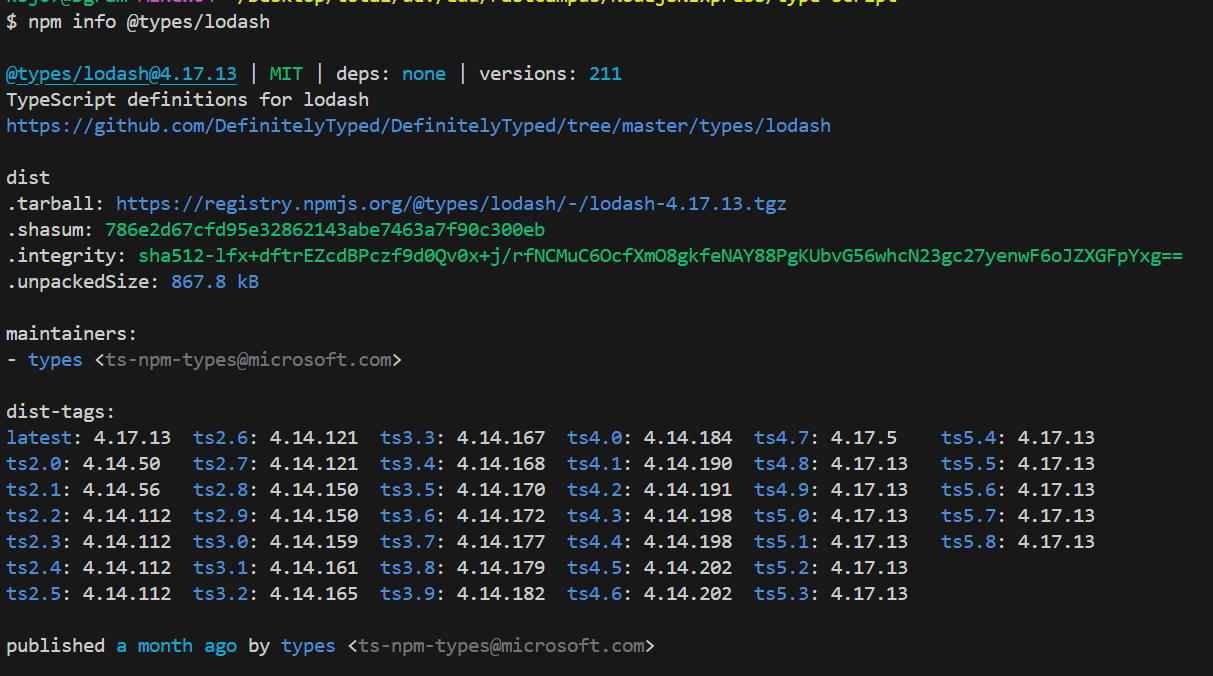Select the 'versions: 211' count
The width and height of the screenshot is (1213, 676).
(x=550, y=74)
